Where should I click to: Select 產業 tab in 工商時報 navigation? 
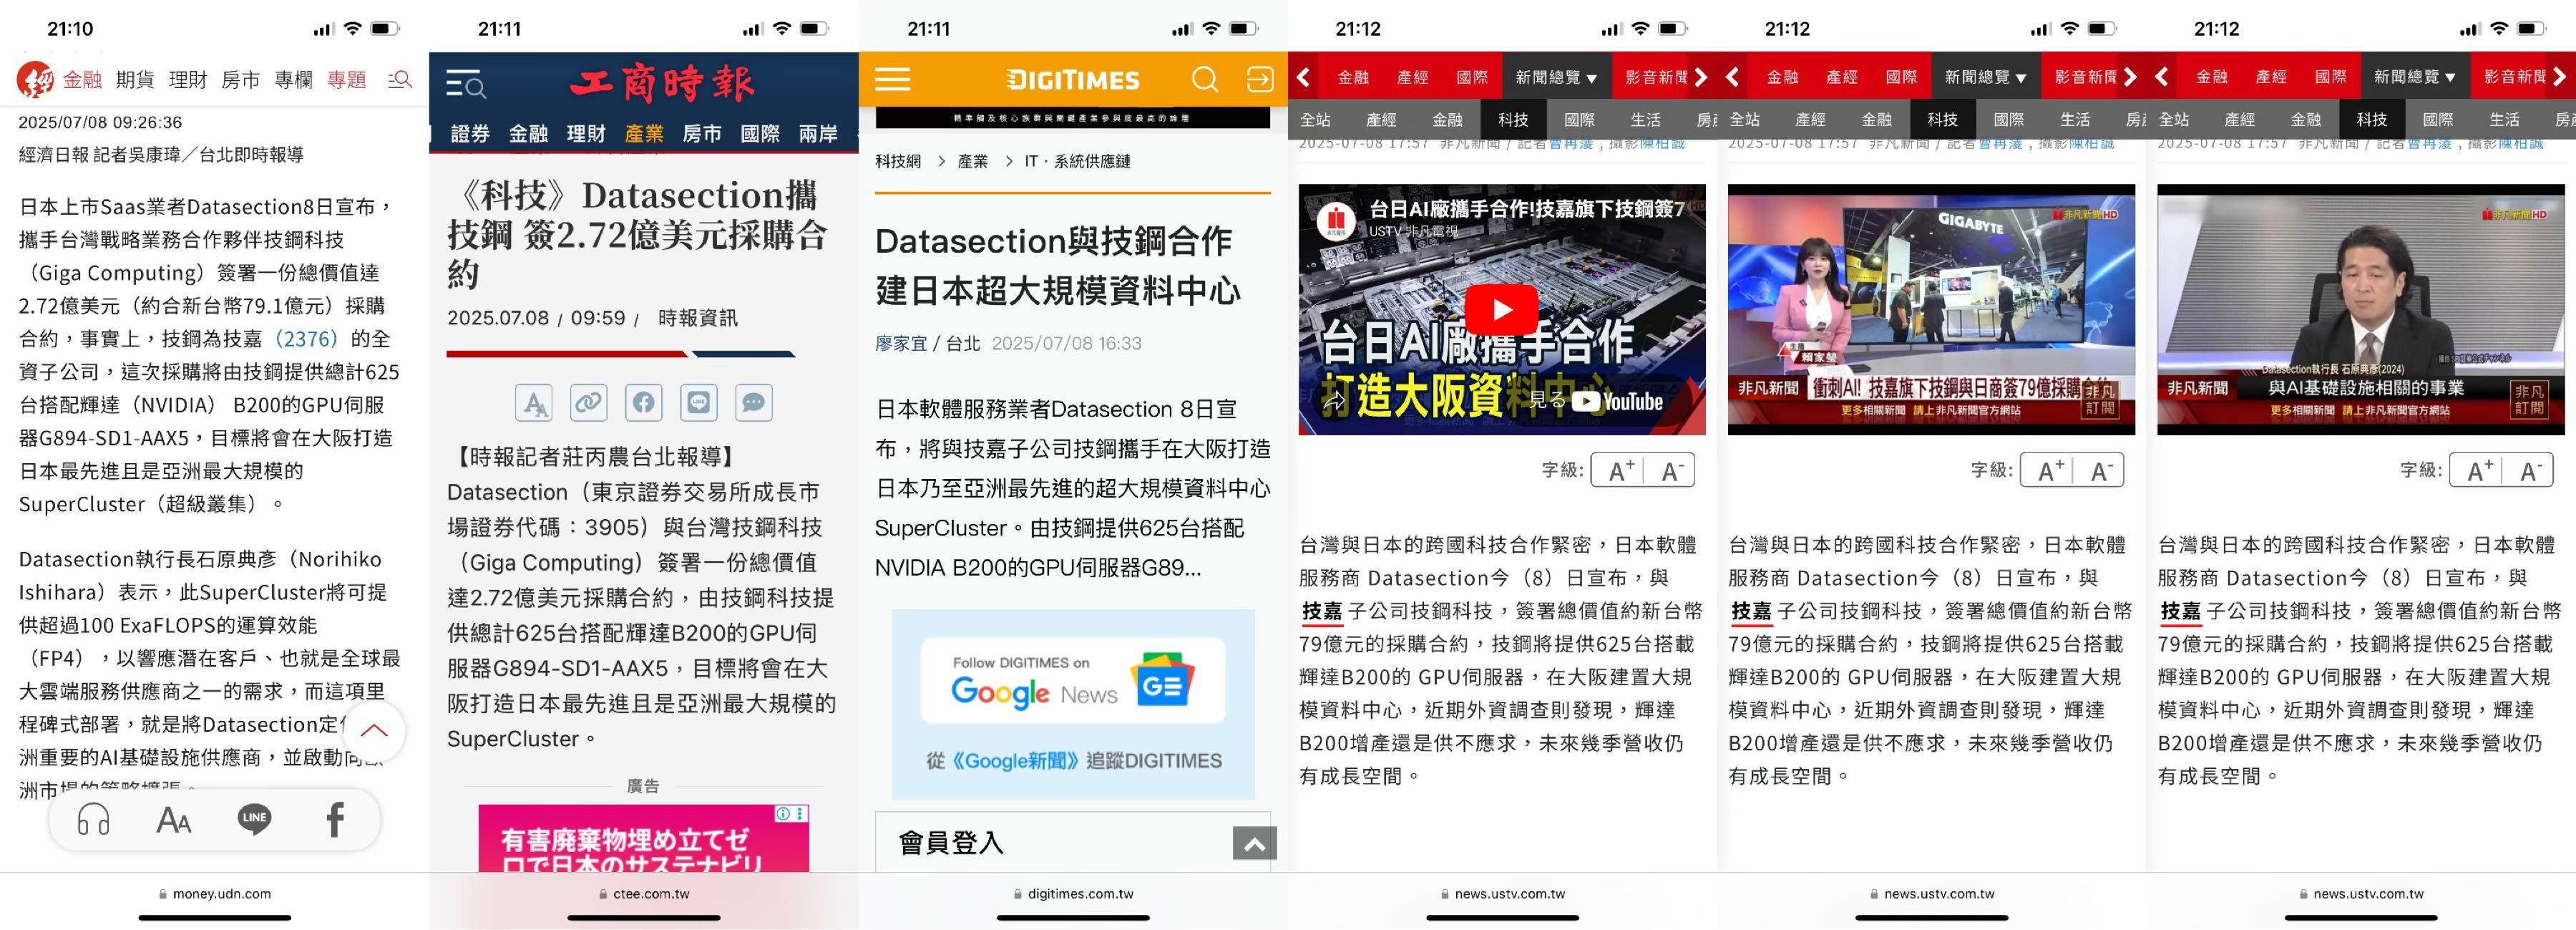(x=643, y=133)
